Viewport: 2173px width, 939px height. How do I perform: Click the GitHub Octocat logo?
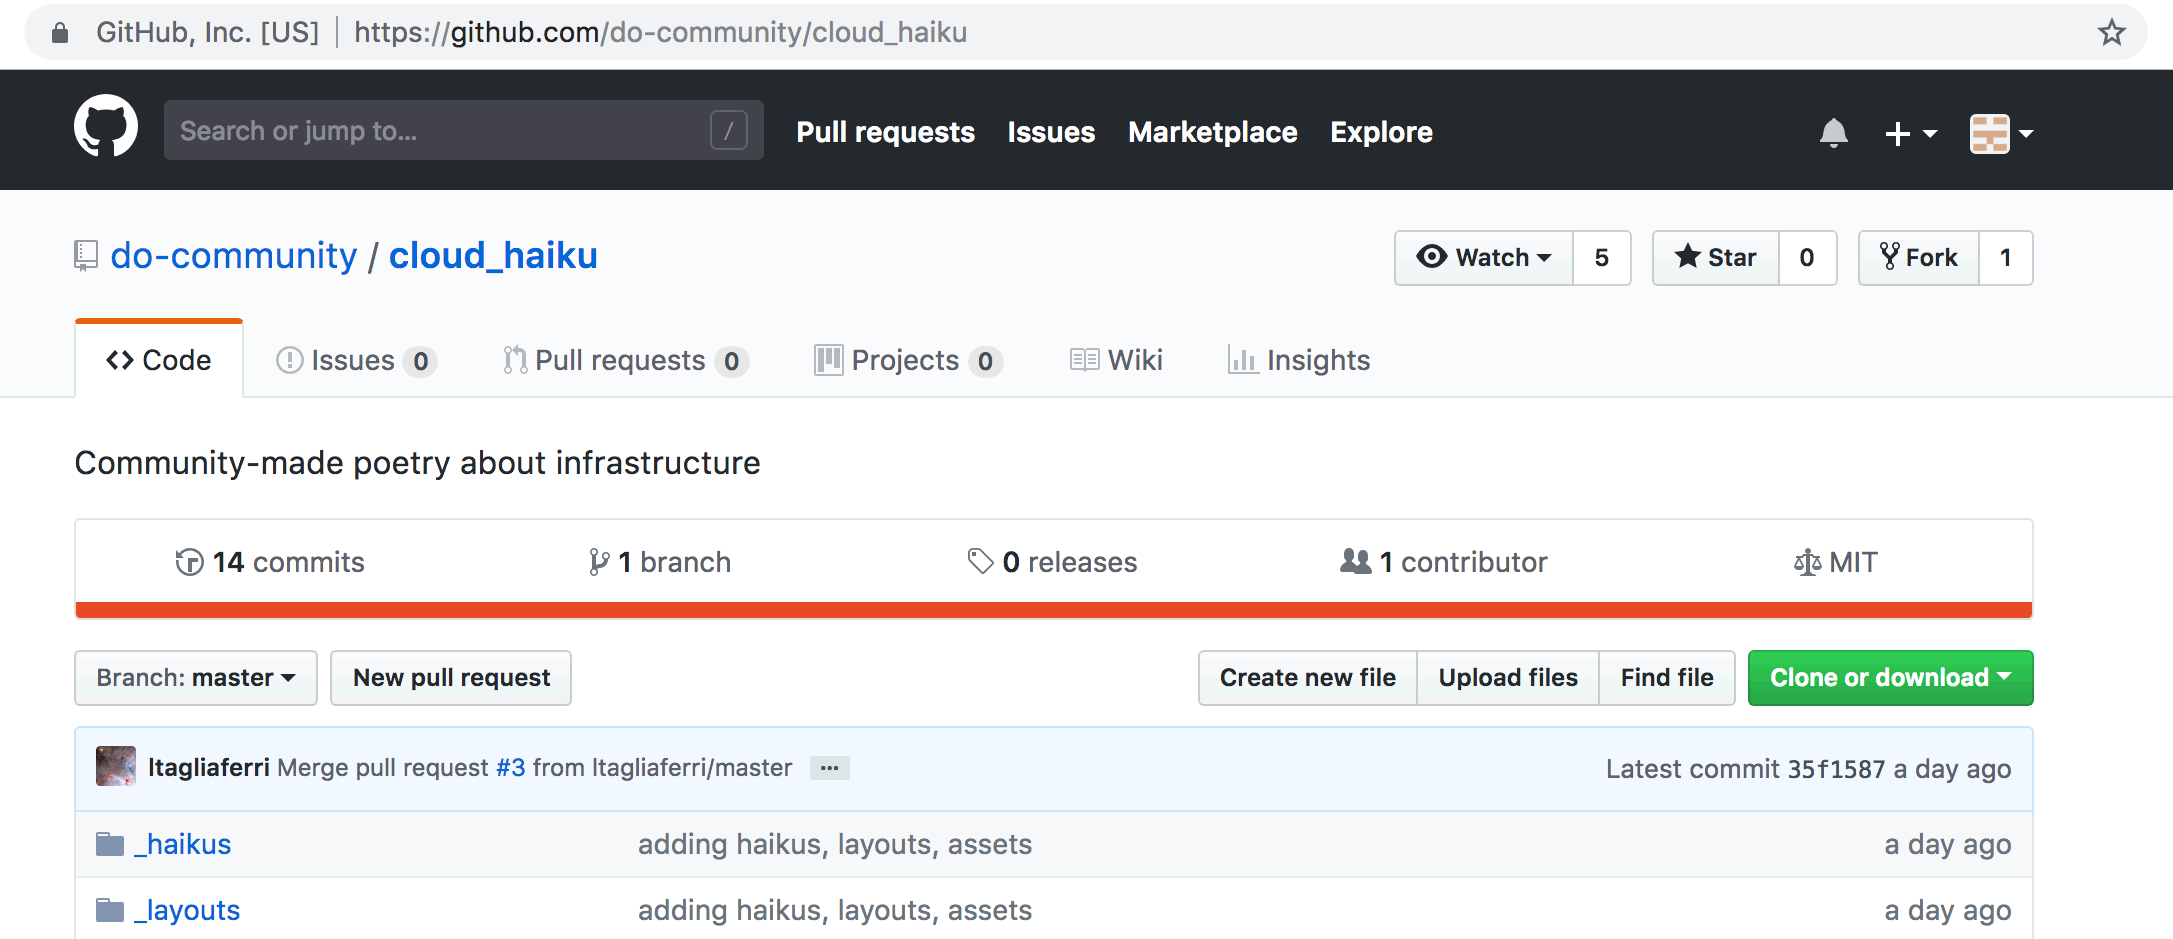pyautogui.click(x=106, y=128)
